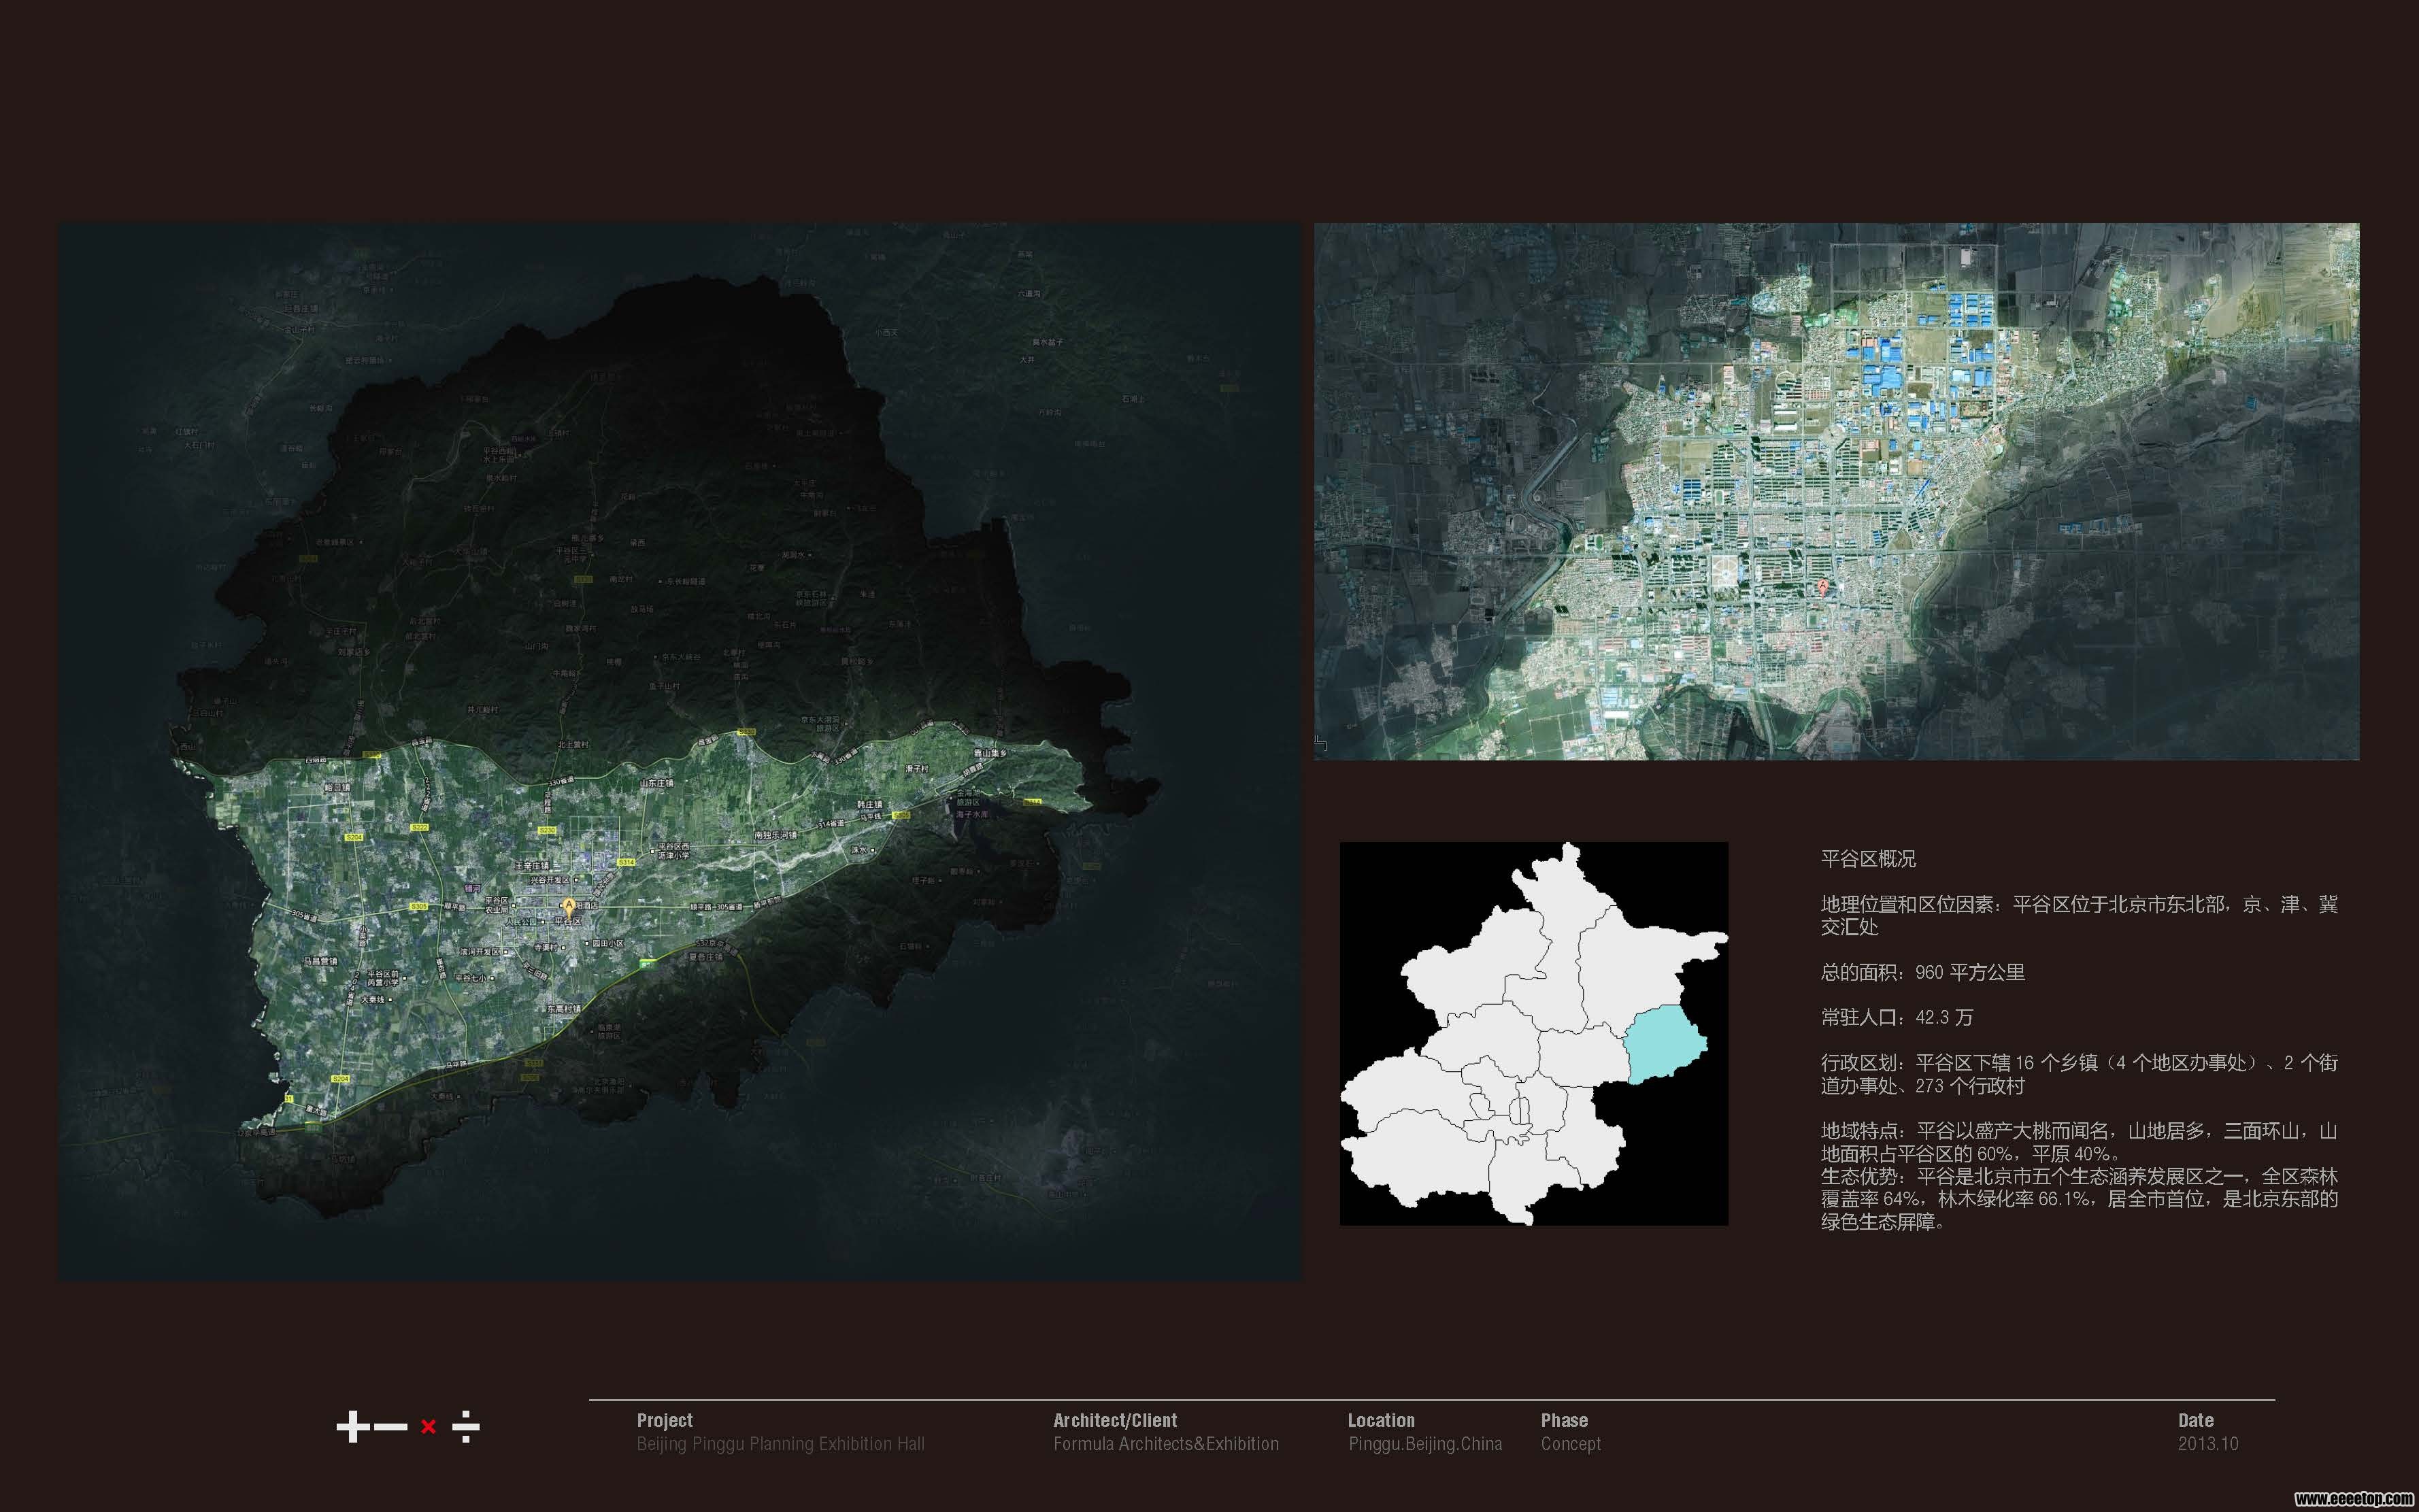Screen dimensions: 2419x1512
Task: Click the '南独乐河镇' label on the map
Action: (x=776, y=835)
